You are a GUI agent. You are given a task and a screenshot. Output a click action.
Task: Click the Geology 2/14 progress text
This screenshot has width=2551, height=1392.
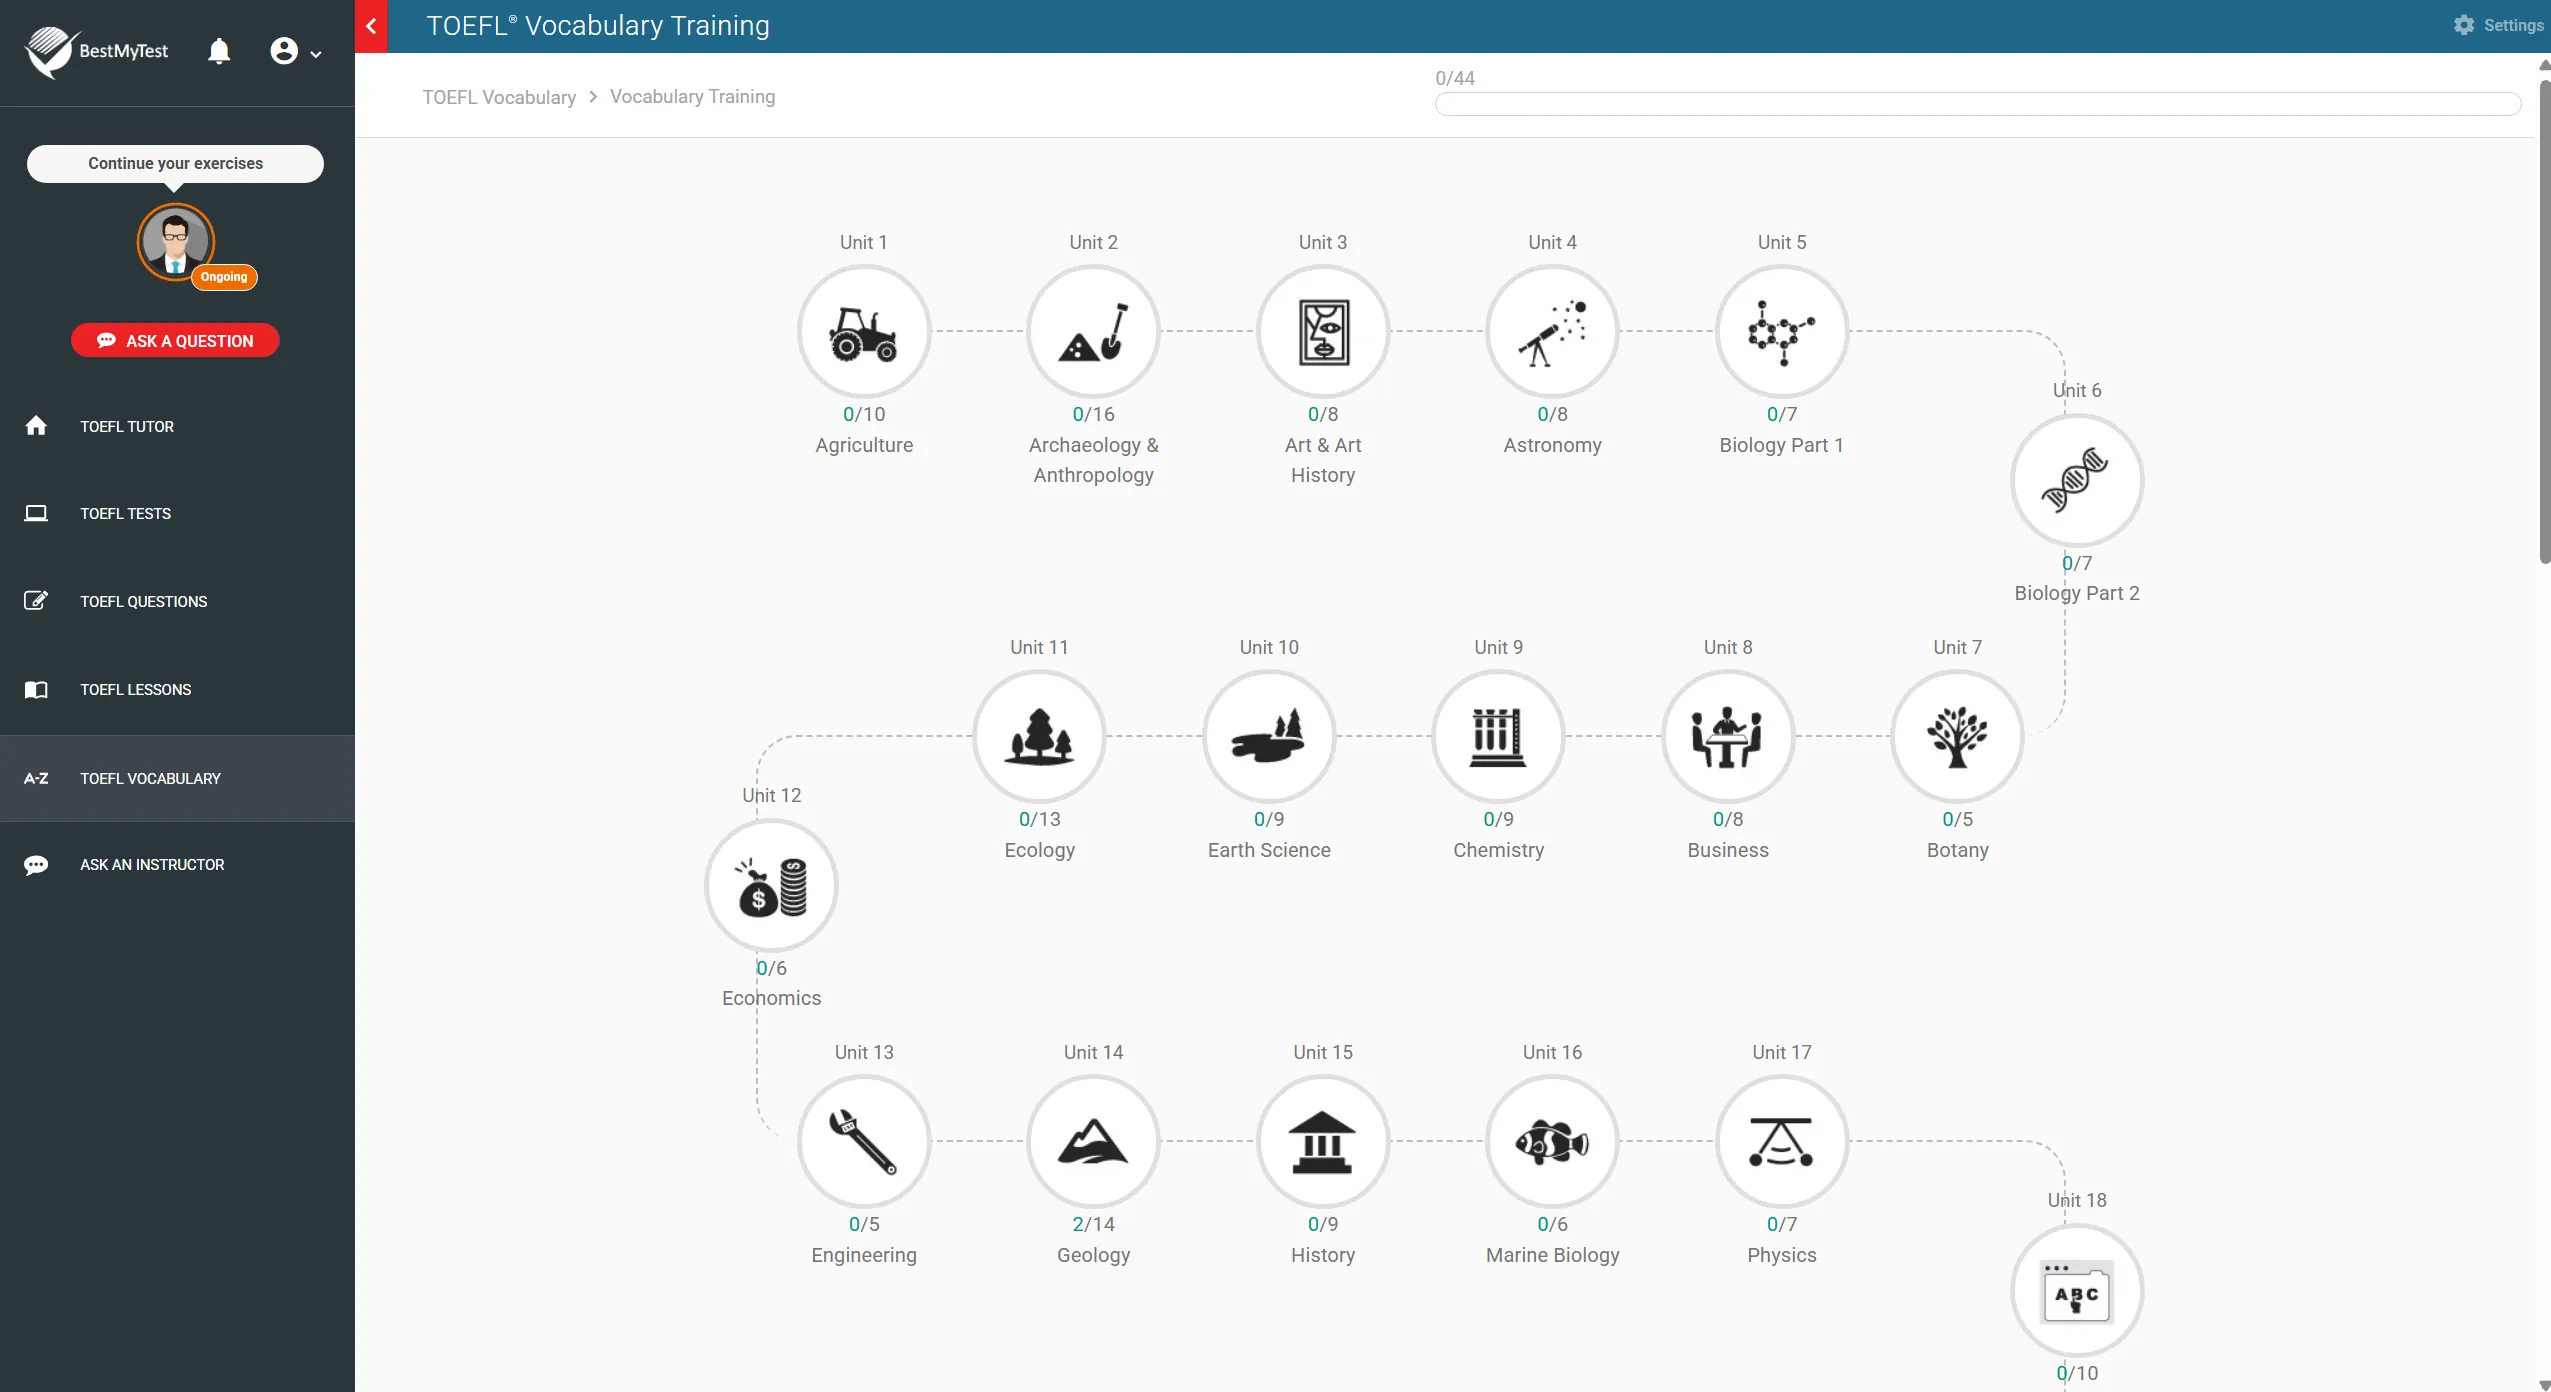[1093, 1224]
